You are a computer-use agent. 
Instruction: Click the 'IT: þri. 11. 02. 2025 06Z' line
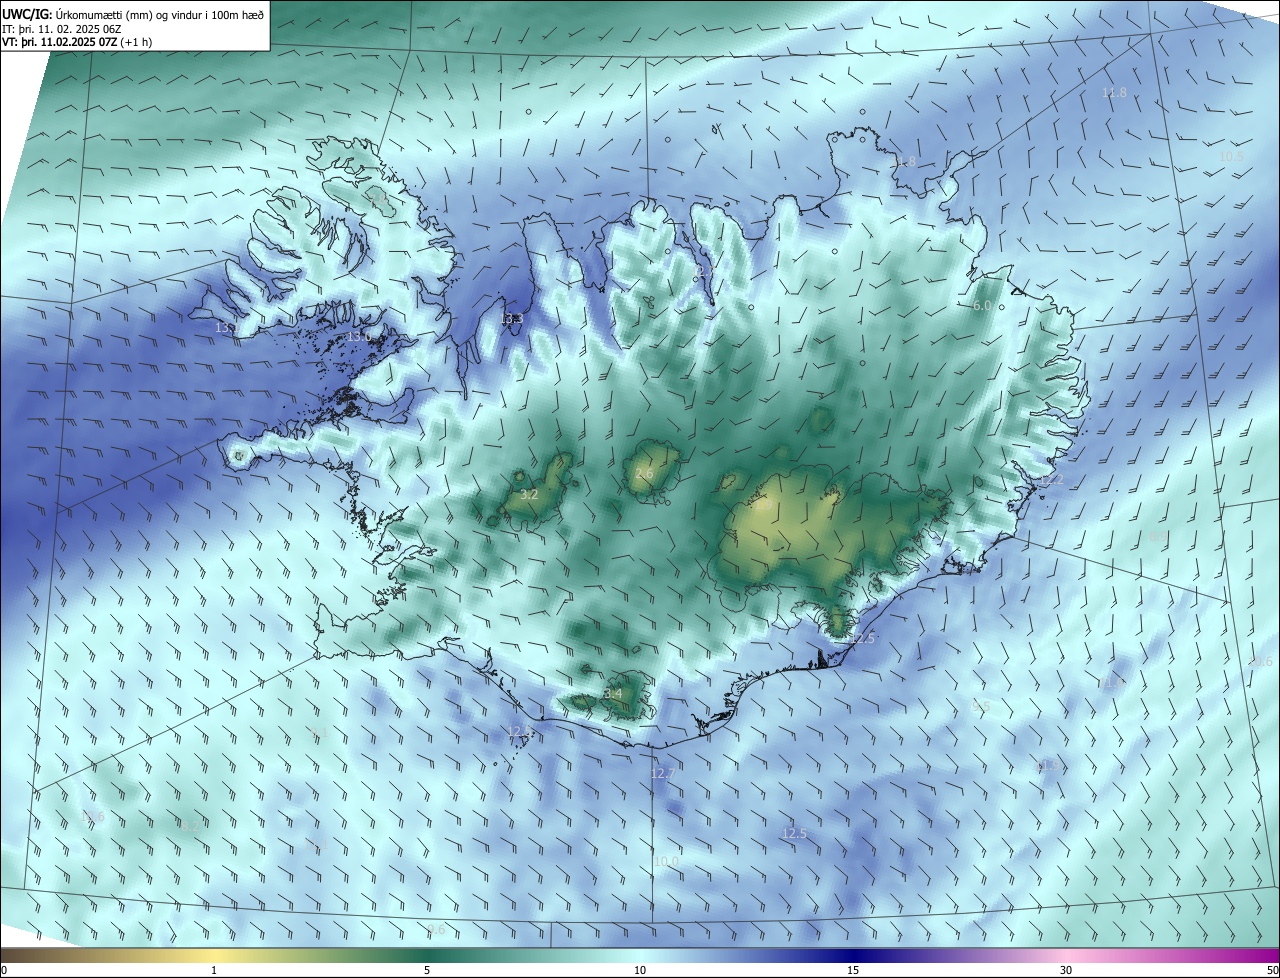click(63, 29)
